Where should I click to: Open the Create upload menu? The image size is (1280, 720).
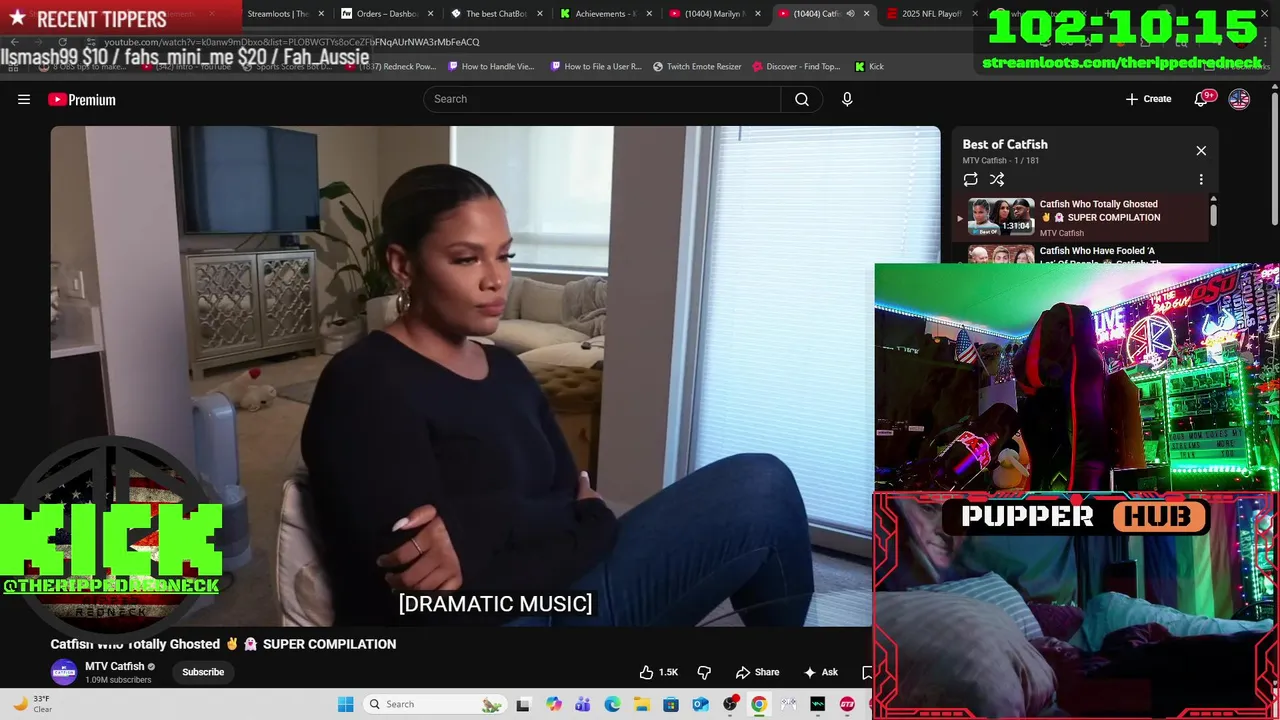(x=1148, y=99)
